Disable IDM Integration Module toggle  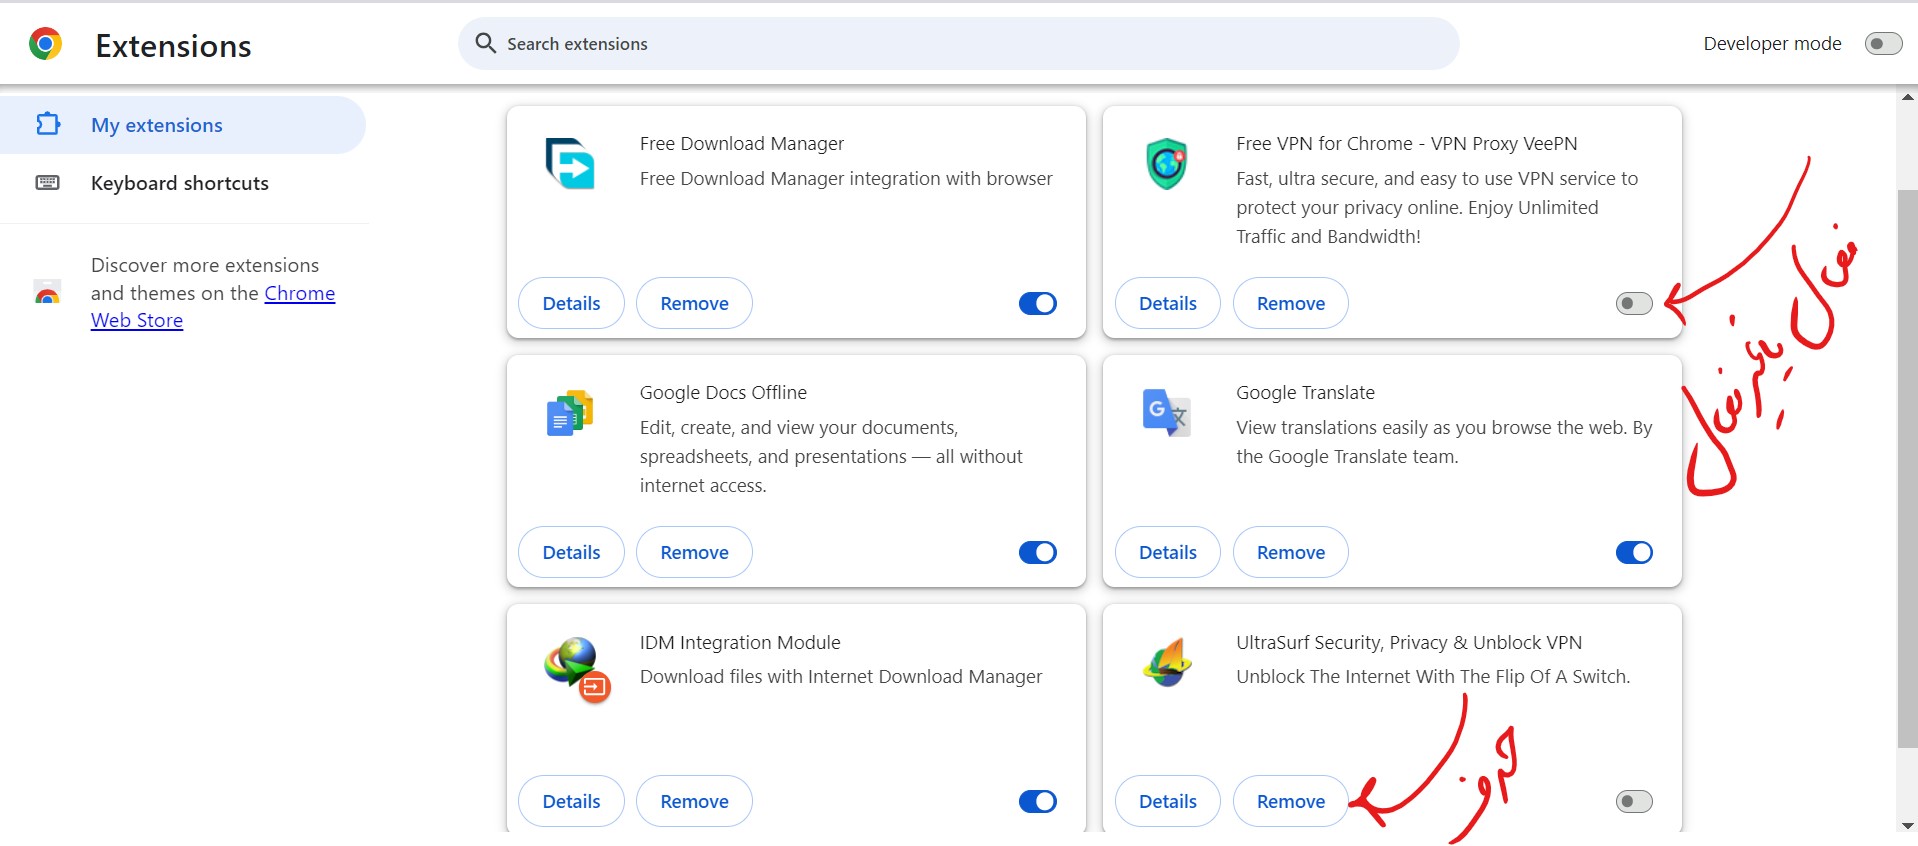click(1038, 801)
